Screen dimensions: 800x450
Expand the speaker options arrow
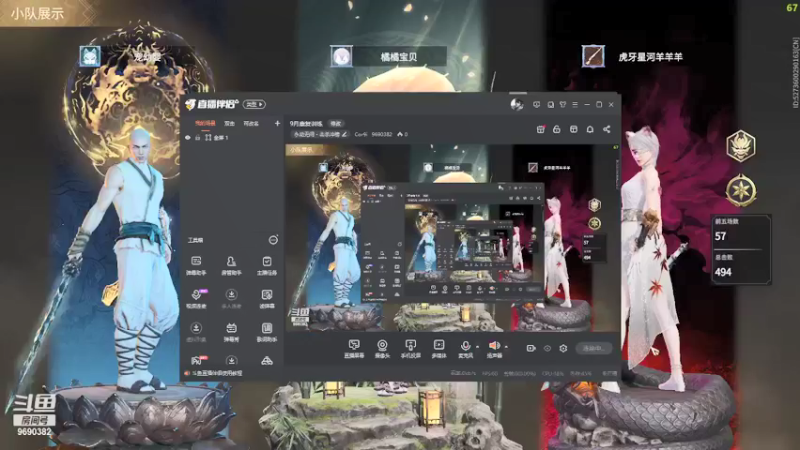pyautogui.click(x=506, y=347)
